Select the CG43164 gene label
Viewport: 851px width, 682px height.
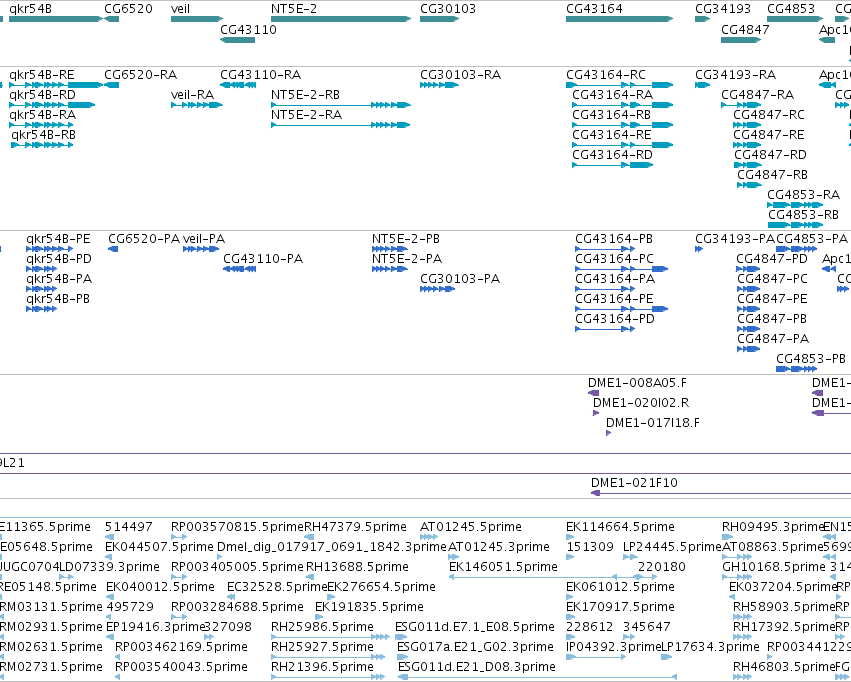[594, 9]
